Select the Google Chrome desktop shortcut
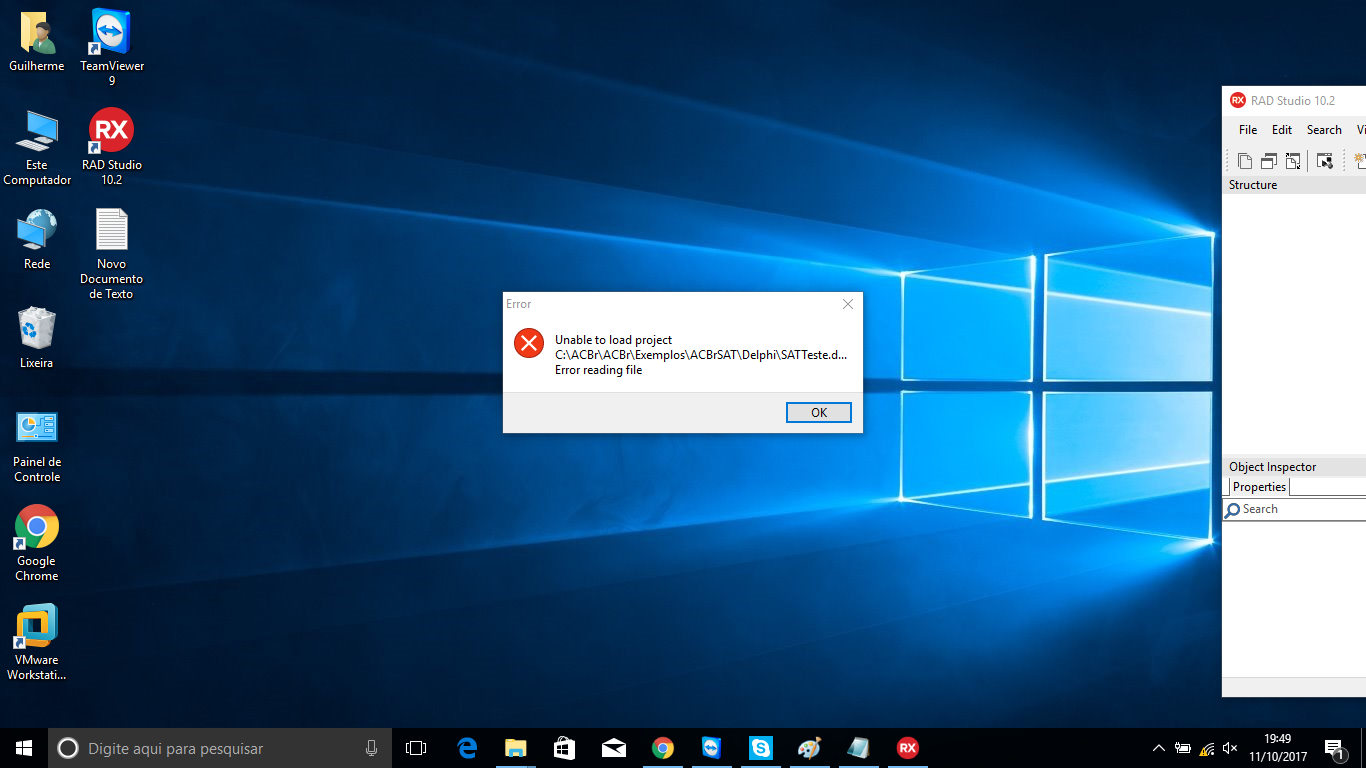1366x768 pixels. coord(37,543)
